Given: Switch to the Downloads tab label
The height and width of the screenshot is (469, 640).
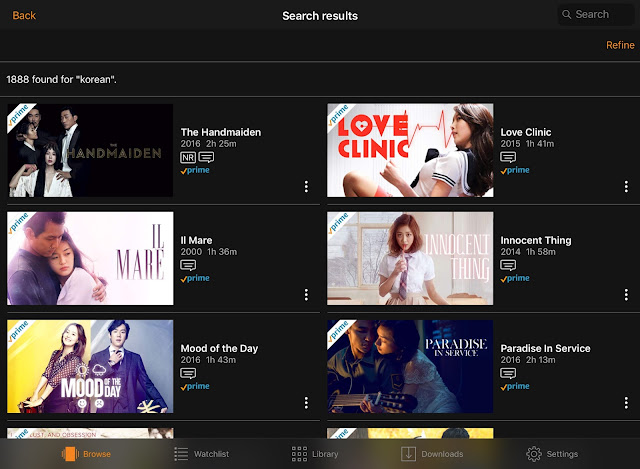Looking at the screenshot, I should click(442, 454).
